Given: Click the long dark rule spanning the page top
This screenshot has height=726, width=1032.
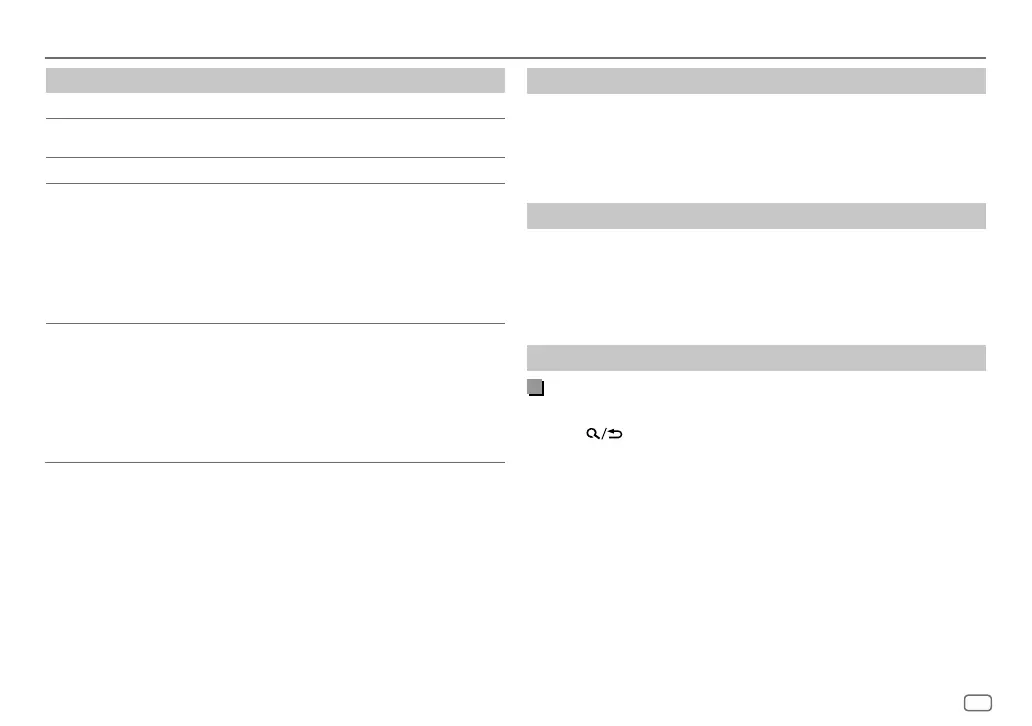Looking at the screenshot, I should (x=515, y=58).
